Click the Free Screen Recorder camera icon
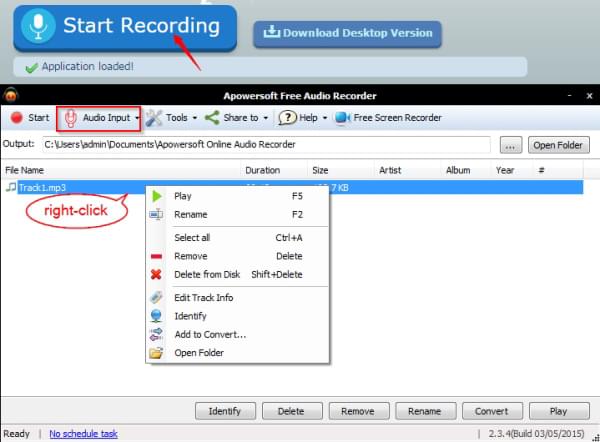Viewport: 600px width, 442px height. (342, 118)
